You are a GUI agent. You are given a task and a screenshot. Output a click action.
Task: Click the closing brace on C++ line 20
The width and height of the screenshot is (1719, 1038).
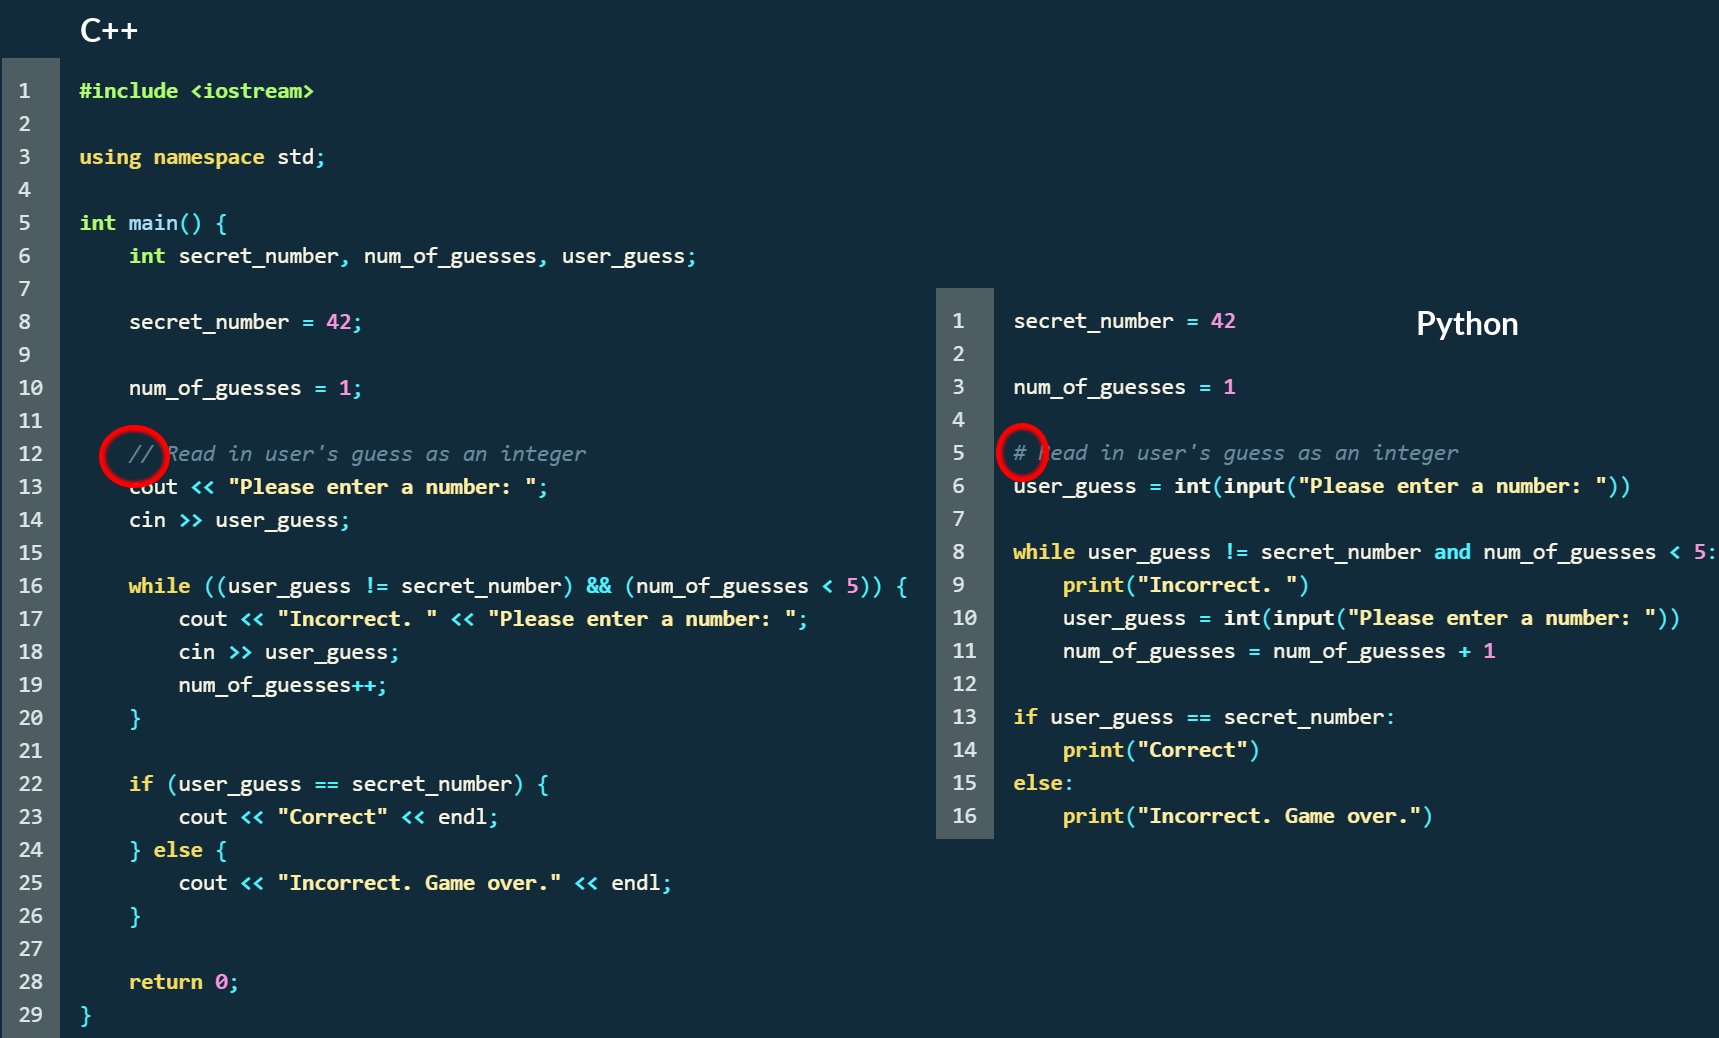pyautogui.click(x=135, y=718)
